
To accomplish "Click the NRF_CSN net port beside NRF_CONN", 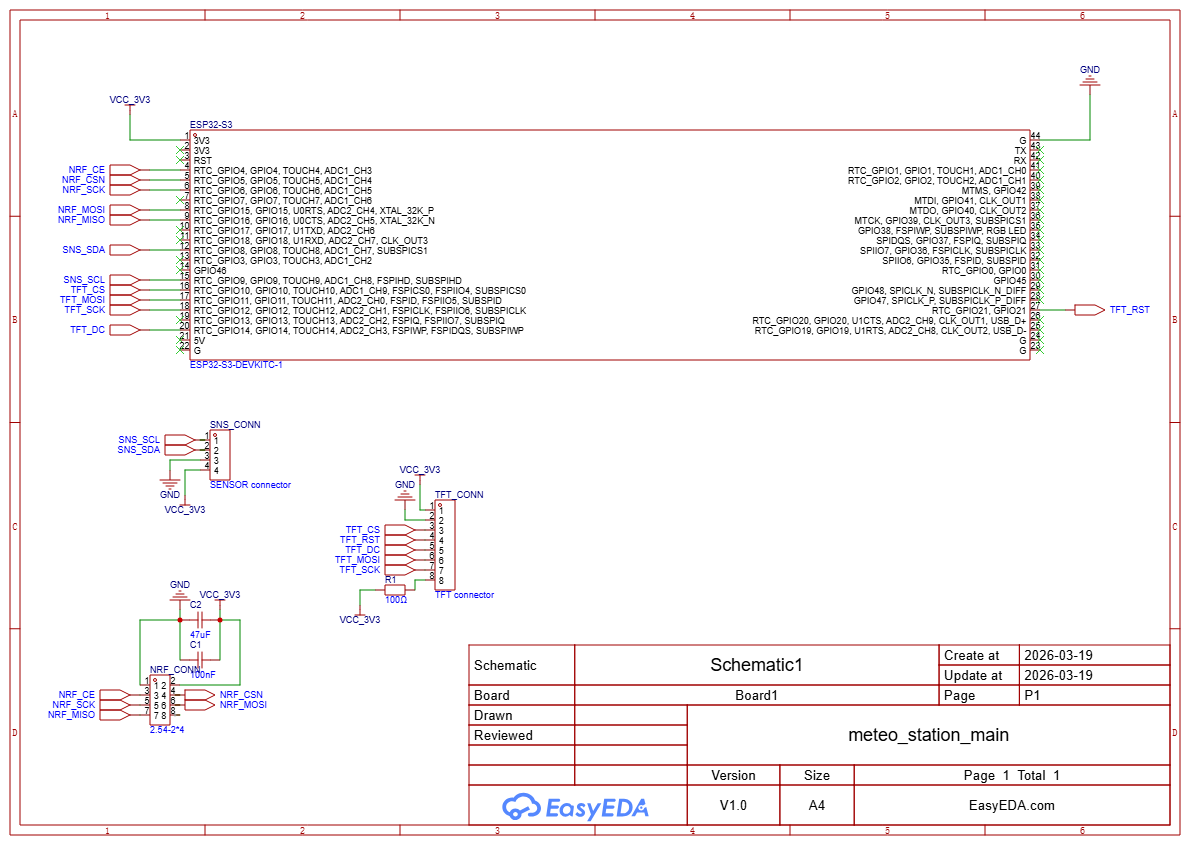I will (200, 694).
